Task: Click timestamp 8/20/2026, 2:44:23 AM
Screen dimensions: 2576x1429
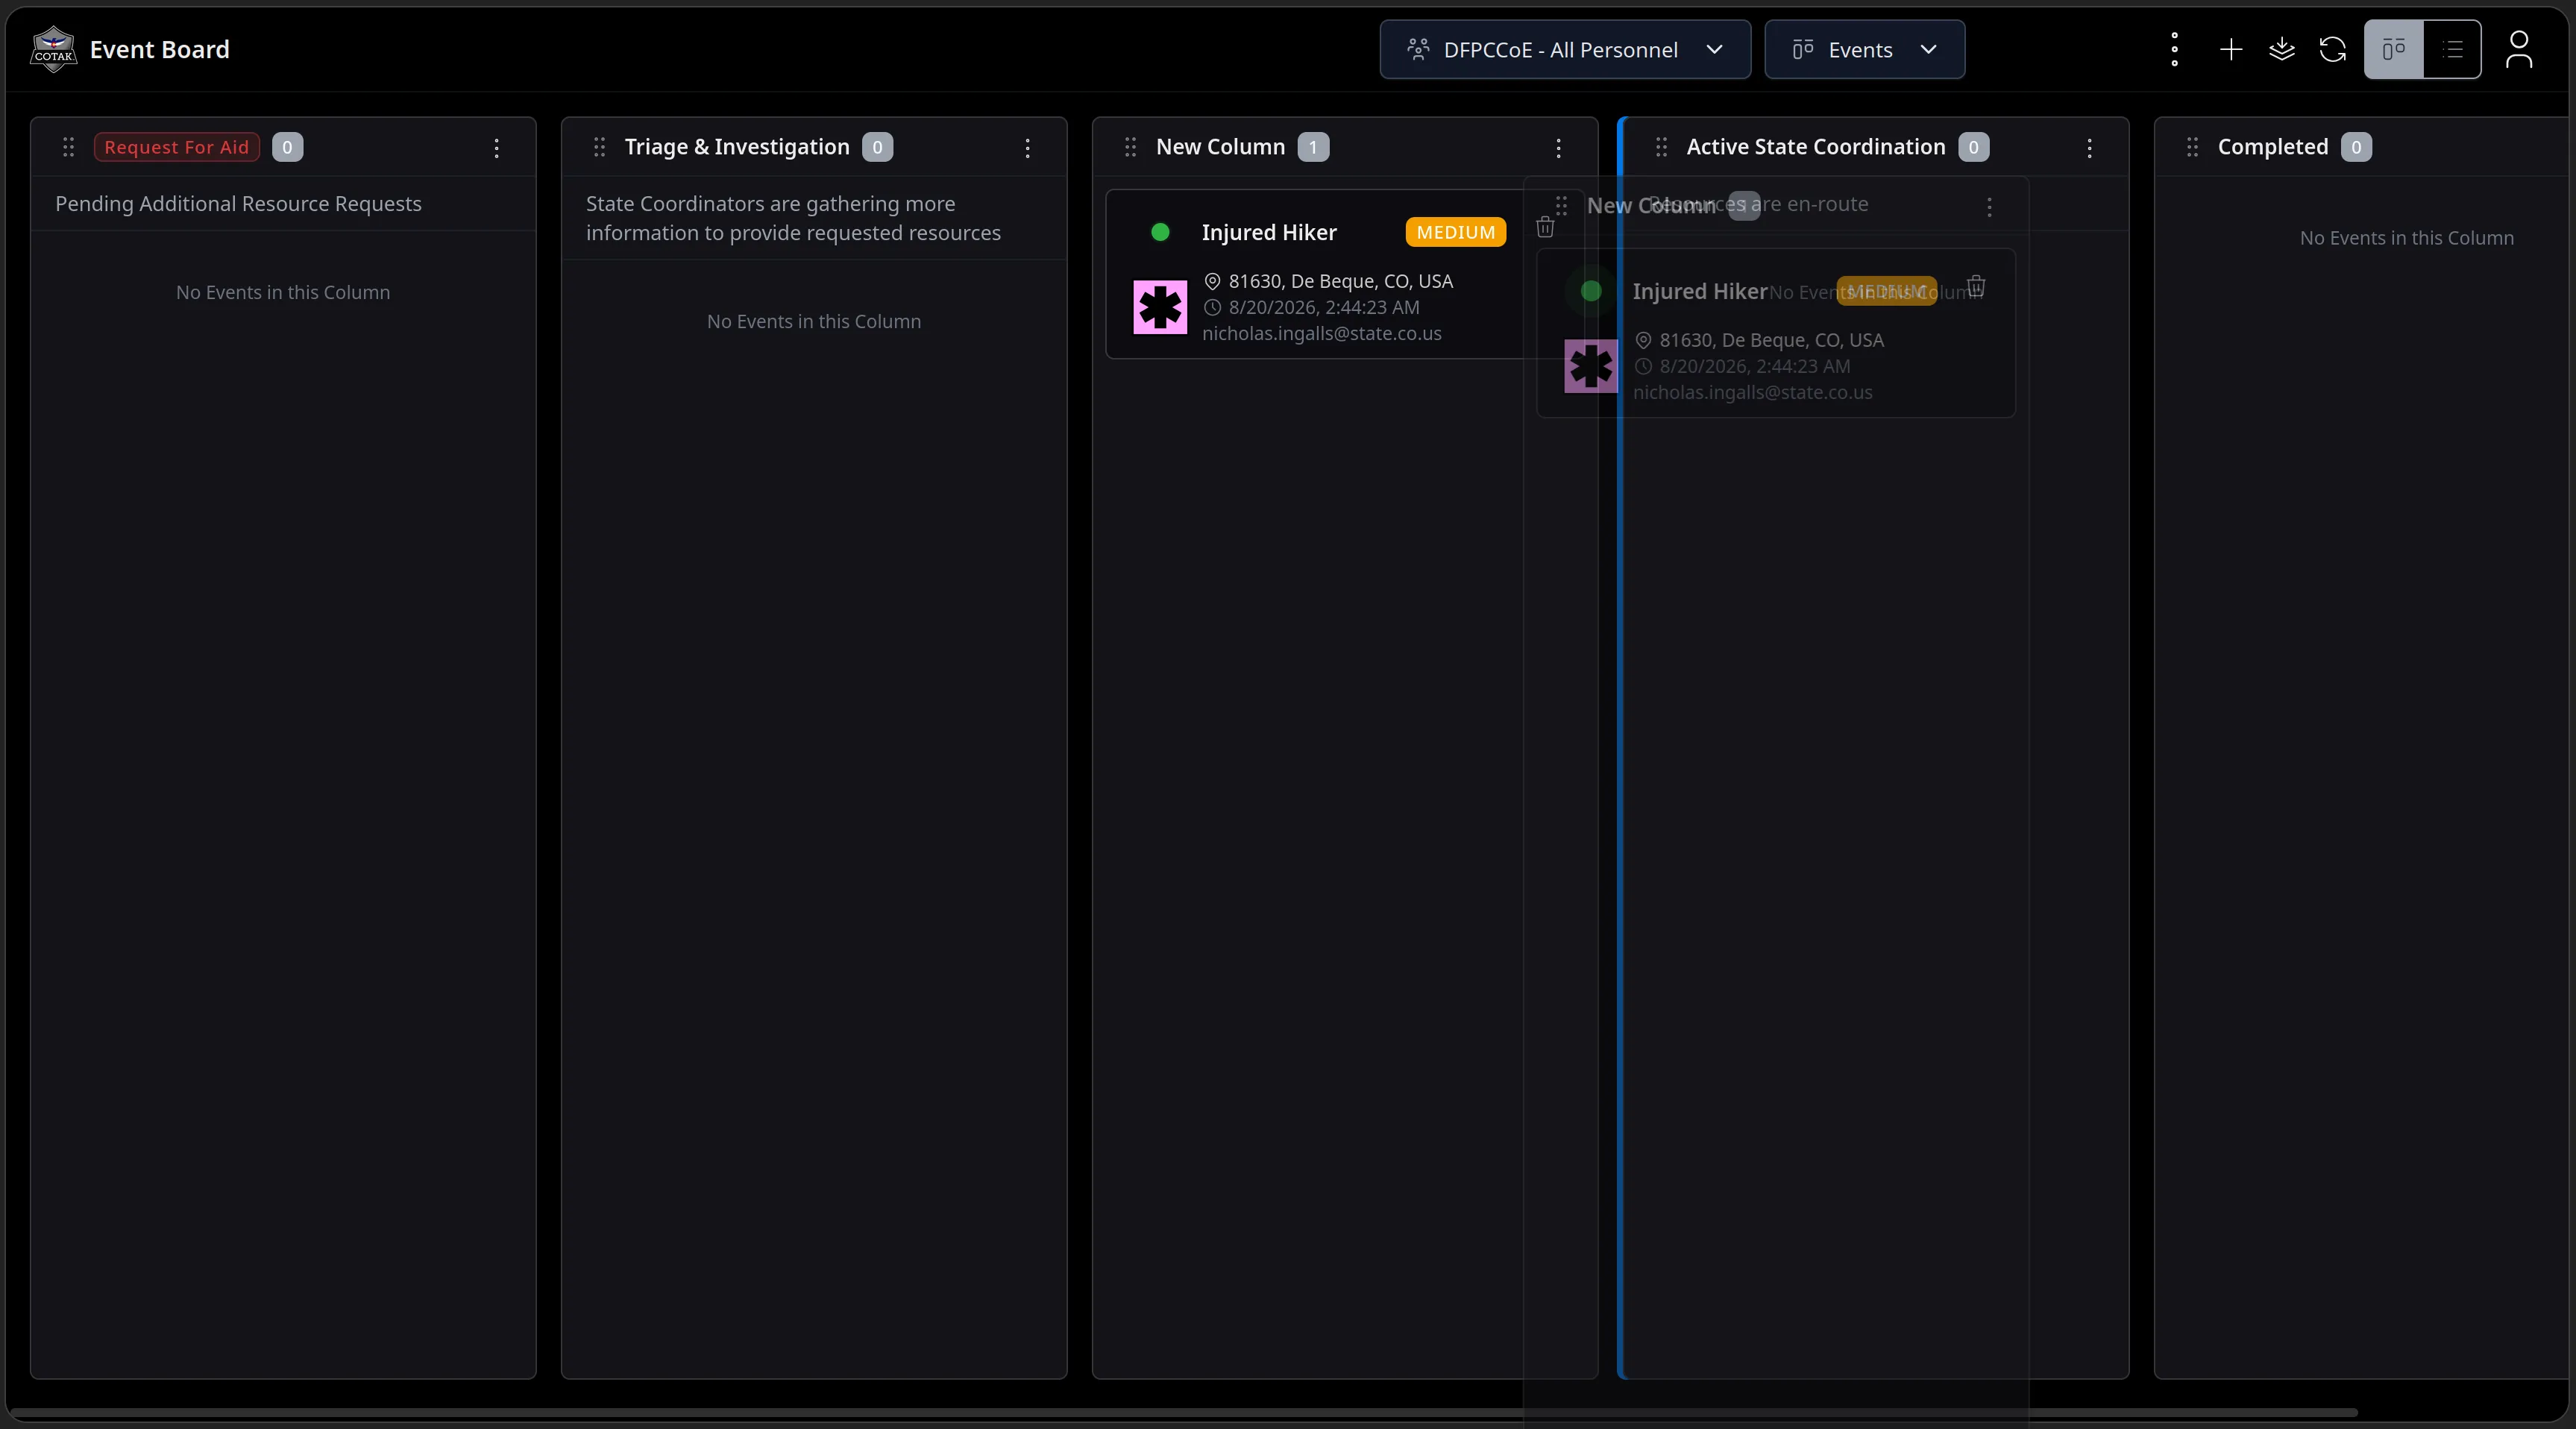Action: tap(1324, 307)
